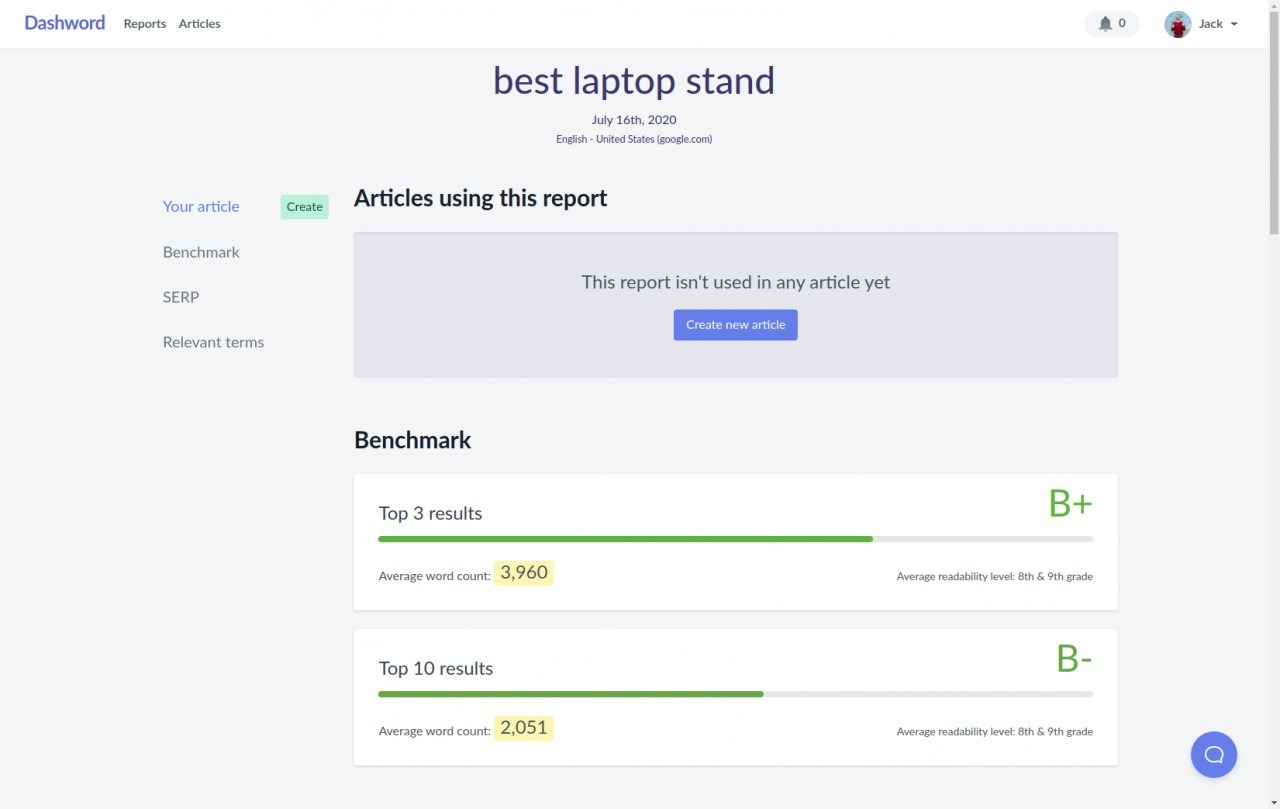
Task: Click readability level text in Top 10 card
Action: 994,732
